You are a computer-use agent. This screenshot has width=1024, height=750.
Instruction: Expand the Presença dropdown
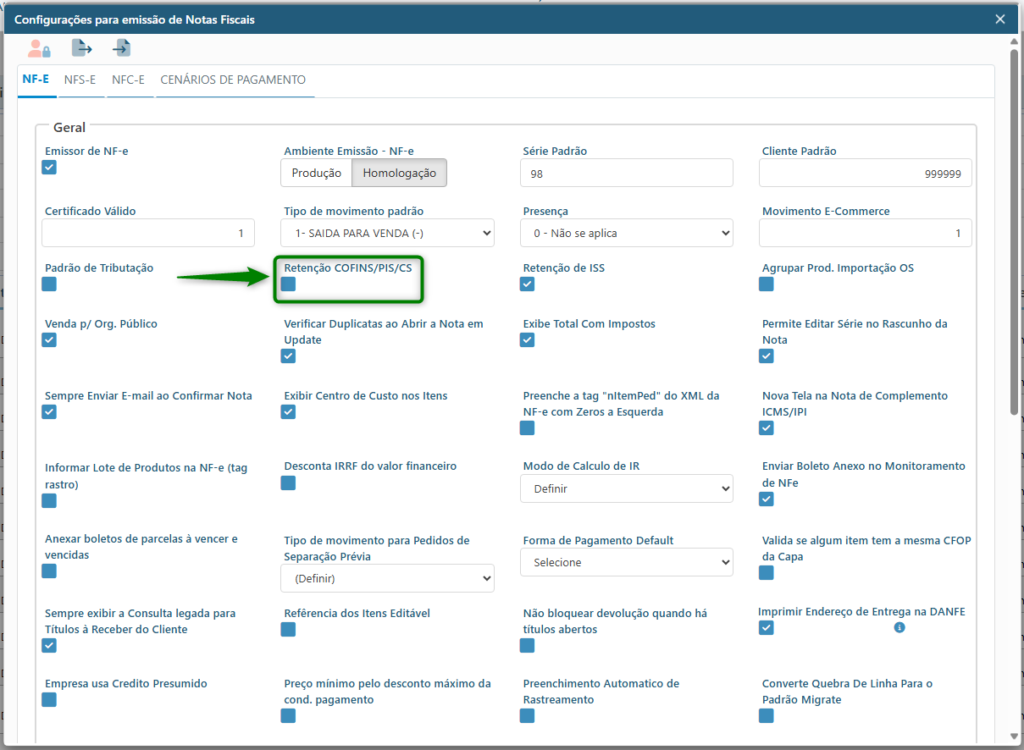coord(627,233)
